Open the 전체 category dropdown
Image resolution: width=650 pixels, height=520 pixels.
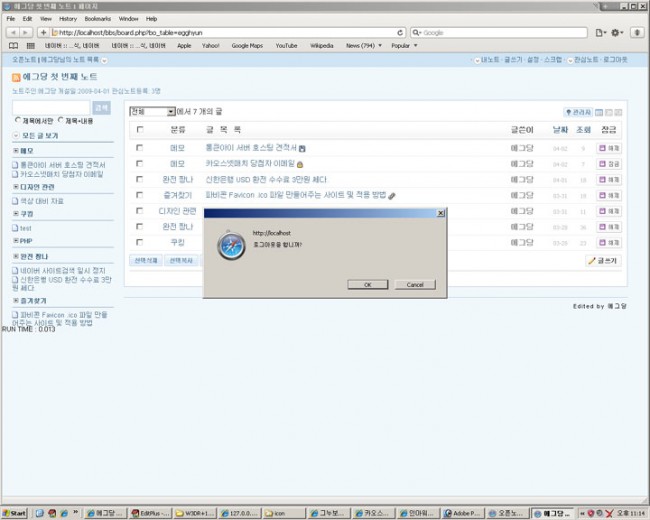pos(152,112)
